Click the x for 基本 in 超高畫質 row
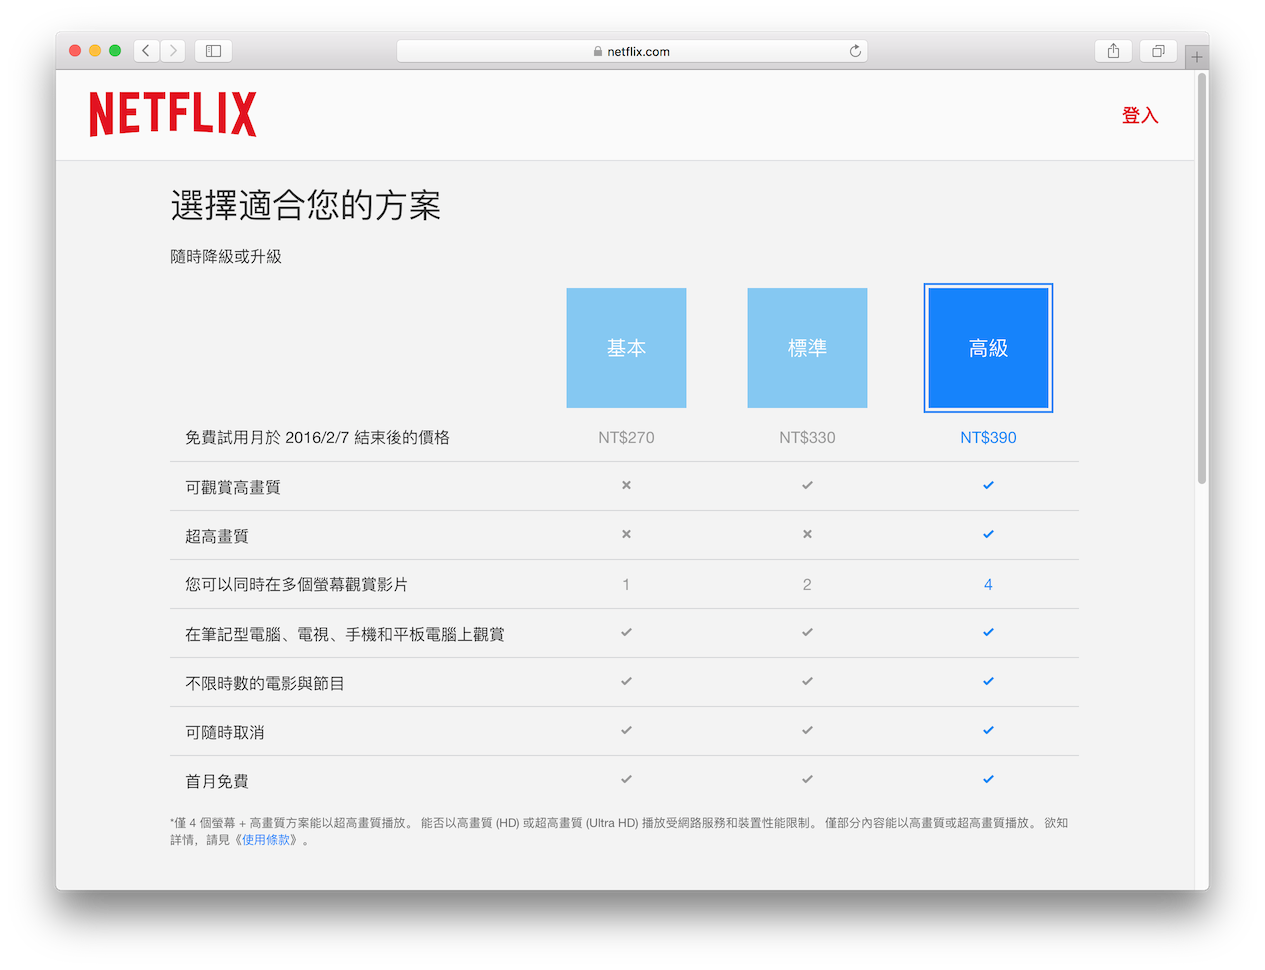Image resolution: width=1265 pixels, height=970 pixels. point(626,534)
